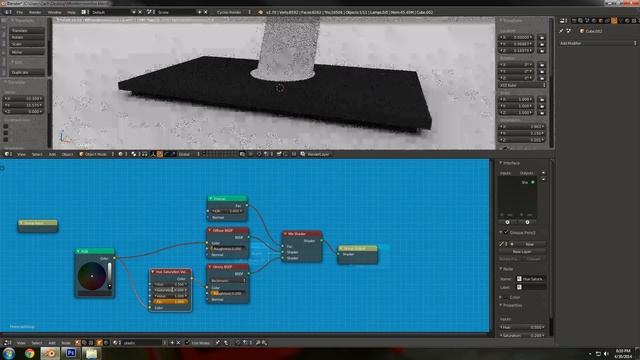Toggle the Location Y lock
640x360 pixels.
[x=542, y=44]
